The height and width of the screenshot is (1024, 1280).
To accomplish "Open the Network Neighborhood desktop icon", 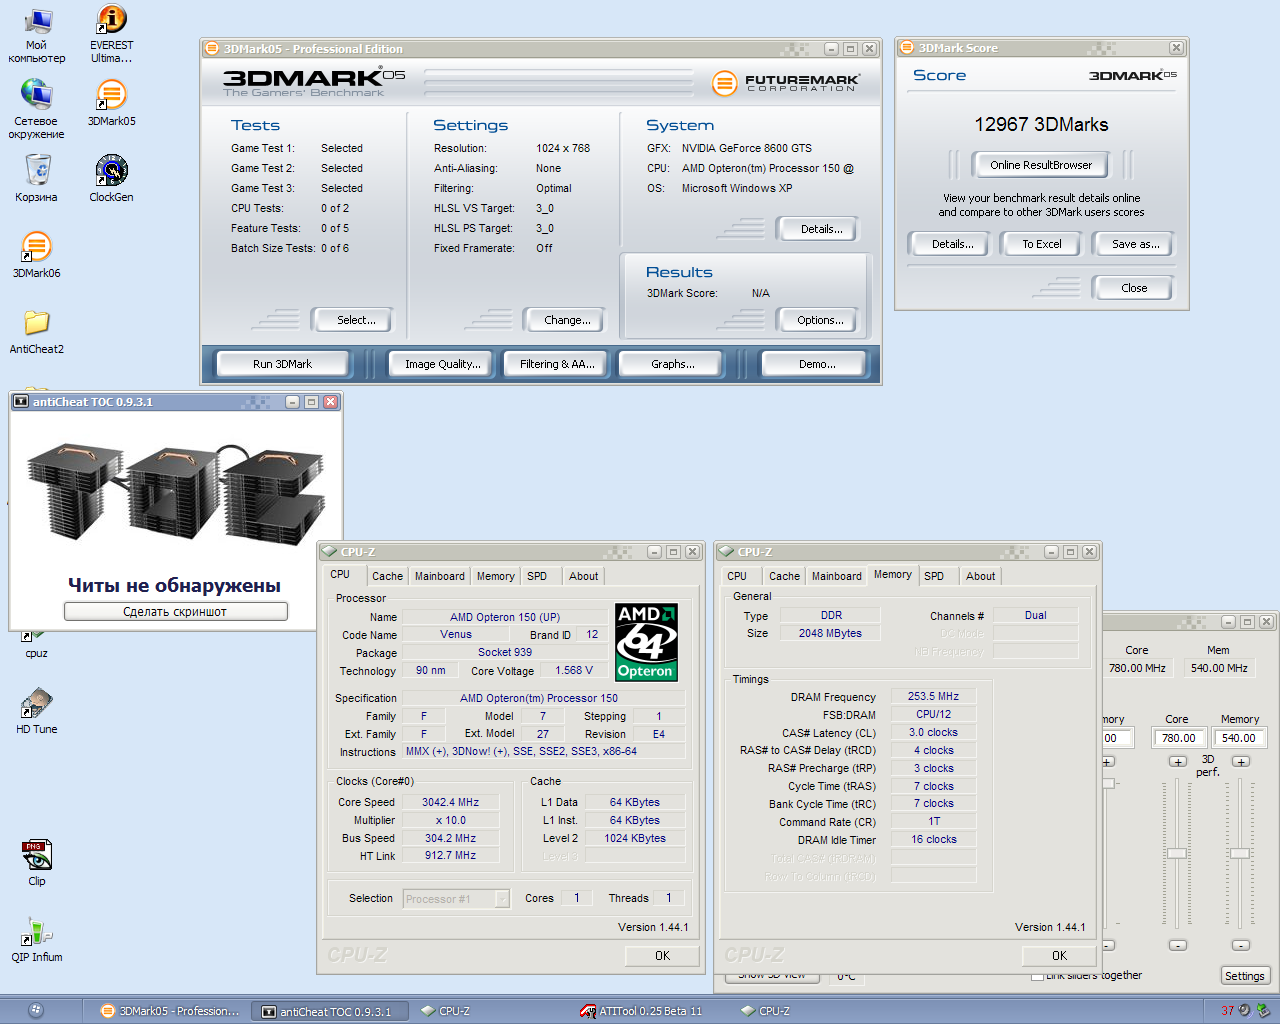I will (x=37, y=110).
